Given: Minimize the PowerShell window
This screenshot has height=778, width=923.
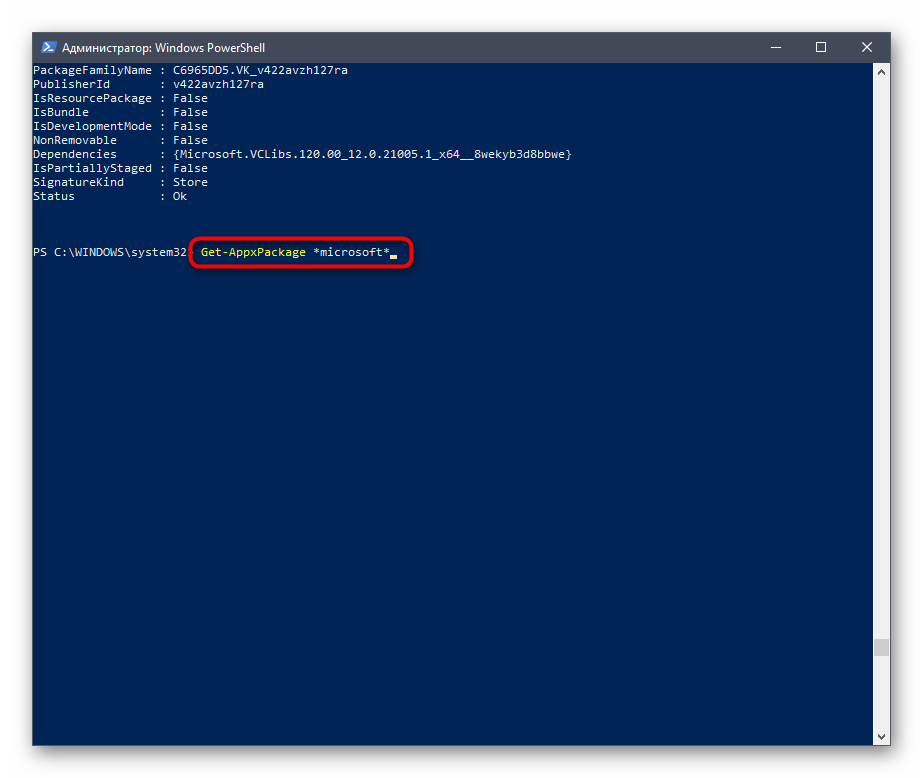Looking at the screenshot, I should tap(775, 47).
